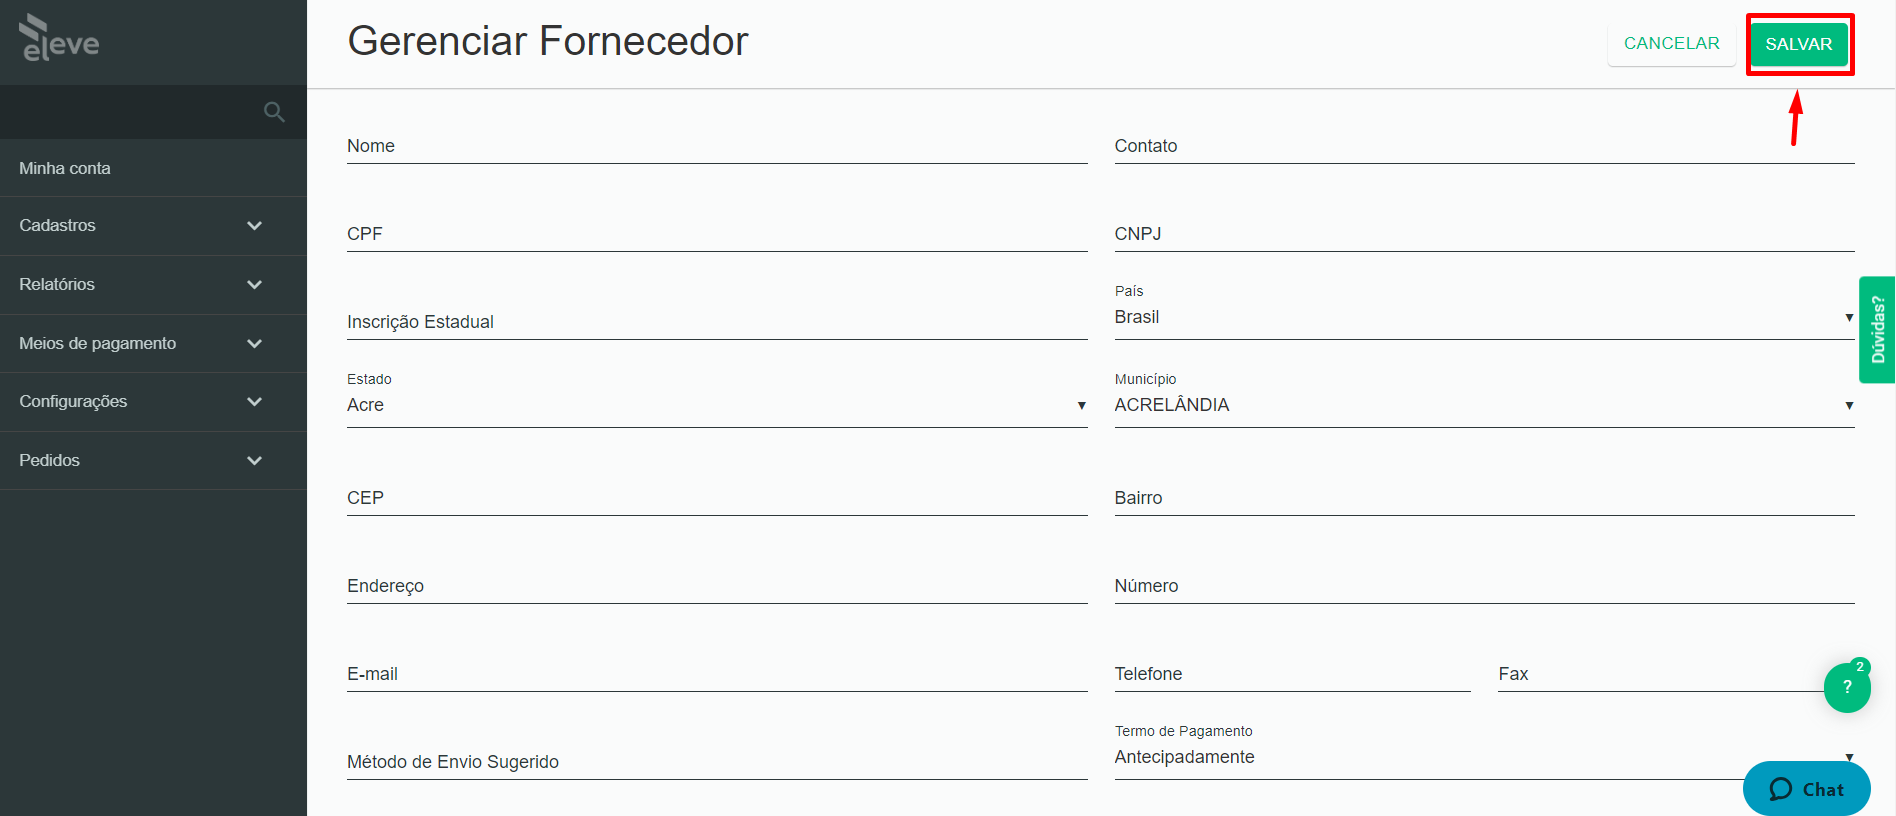Open the Termo de Pagamento dropdown

click(1484, 757)
